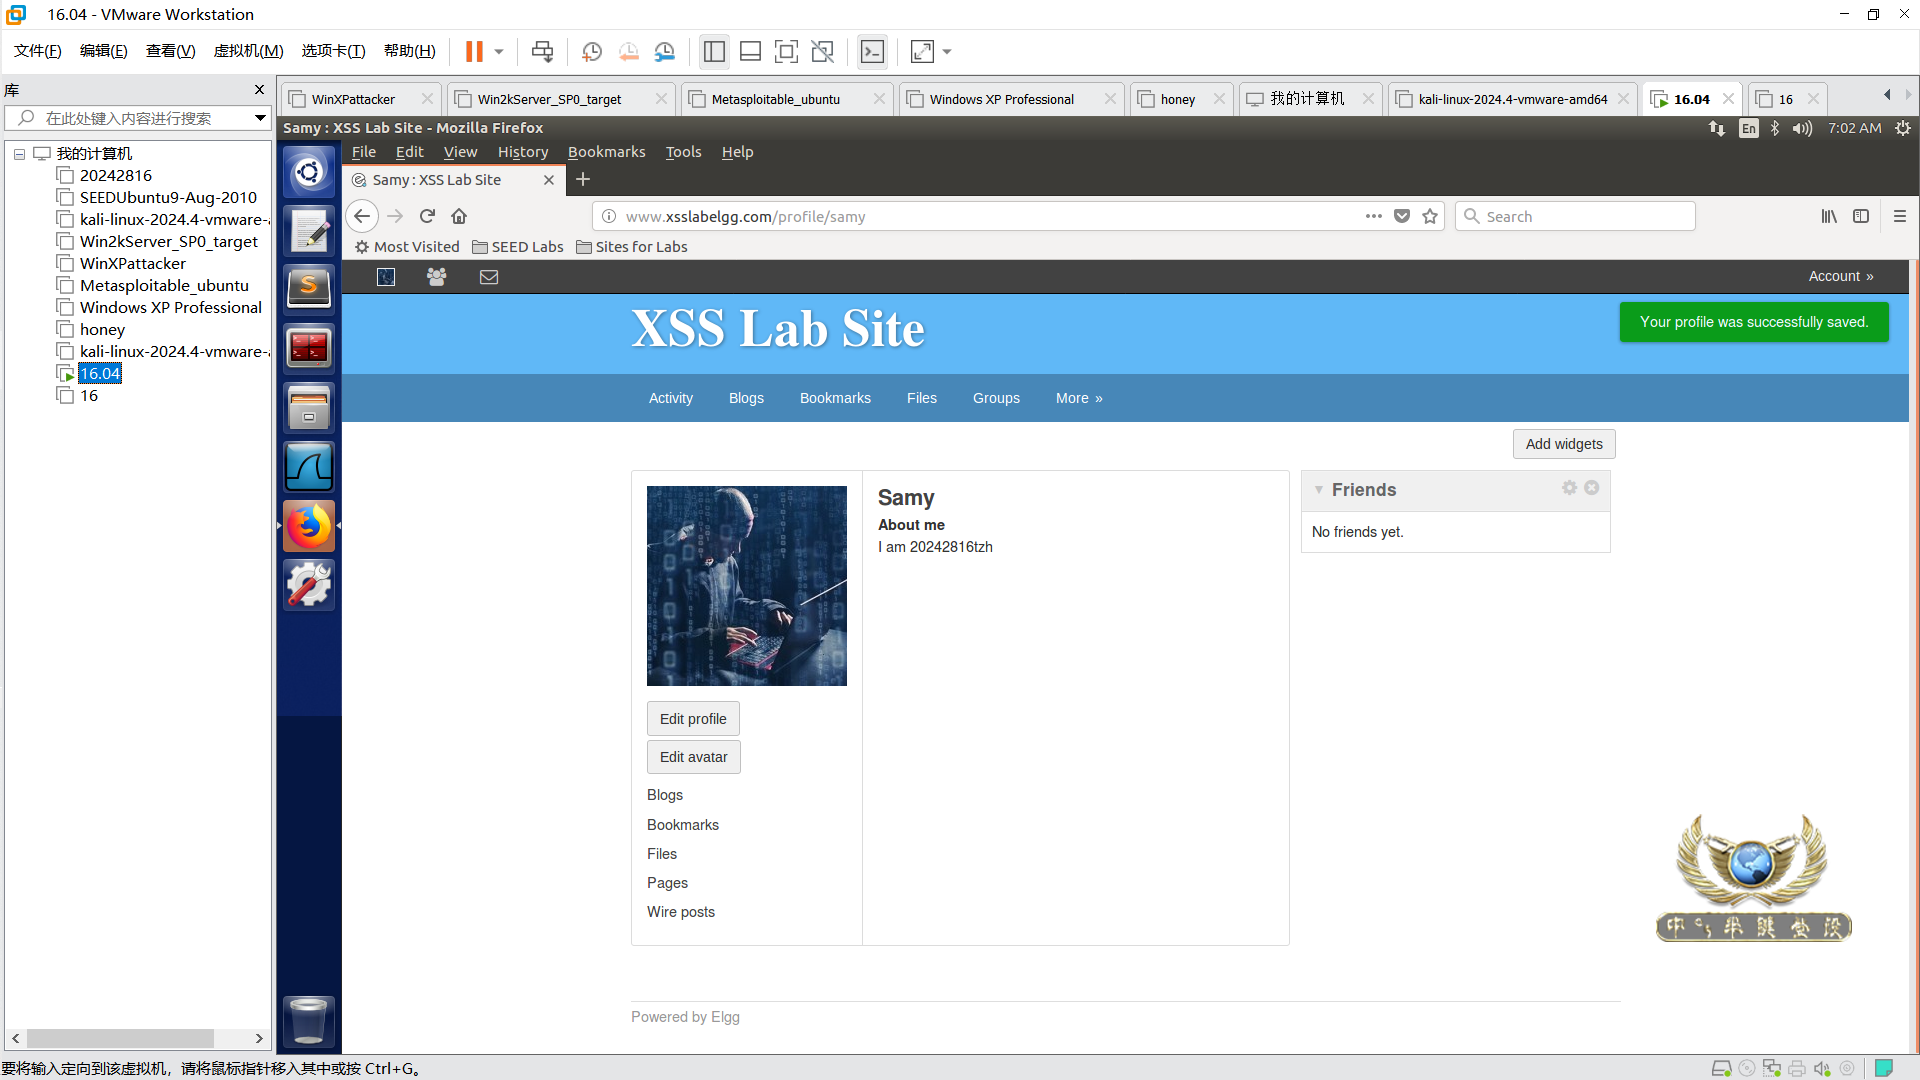Screen dimensions: 1920x1080
Task: Toggle VMware library sidebar view button
Action: pos(714,52)
